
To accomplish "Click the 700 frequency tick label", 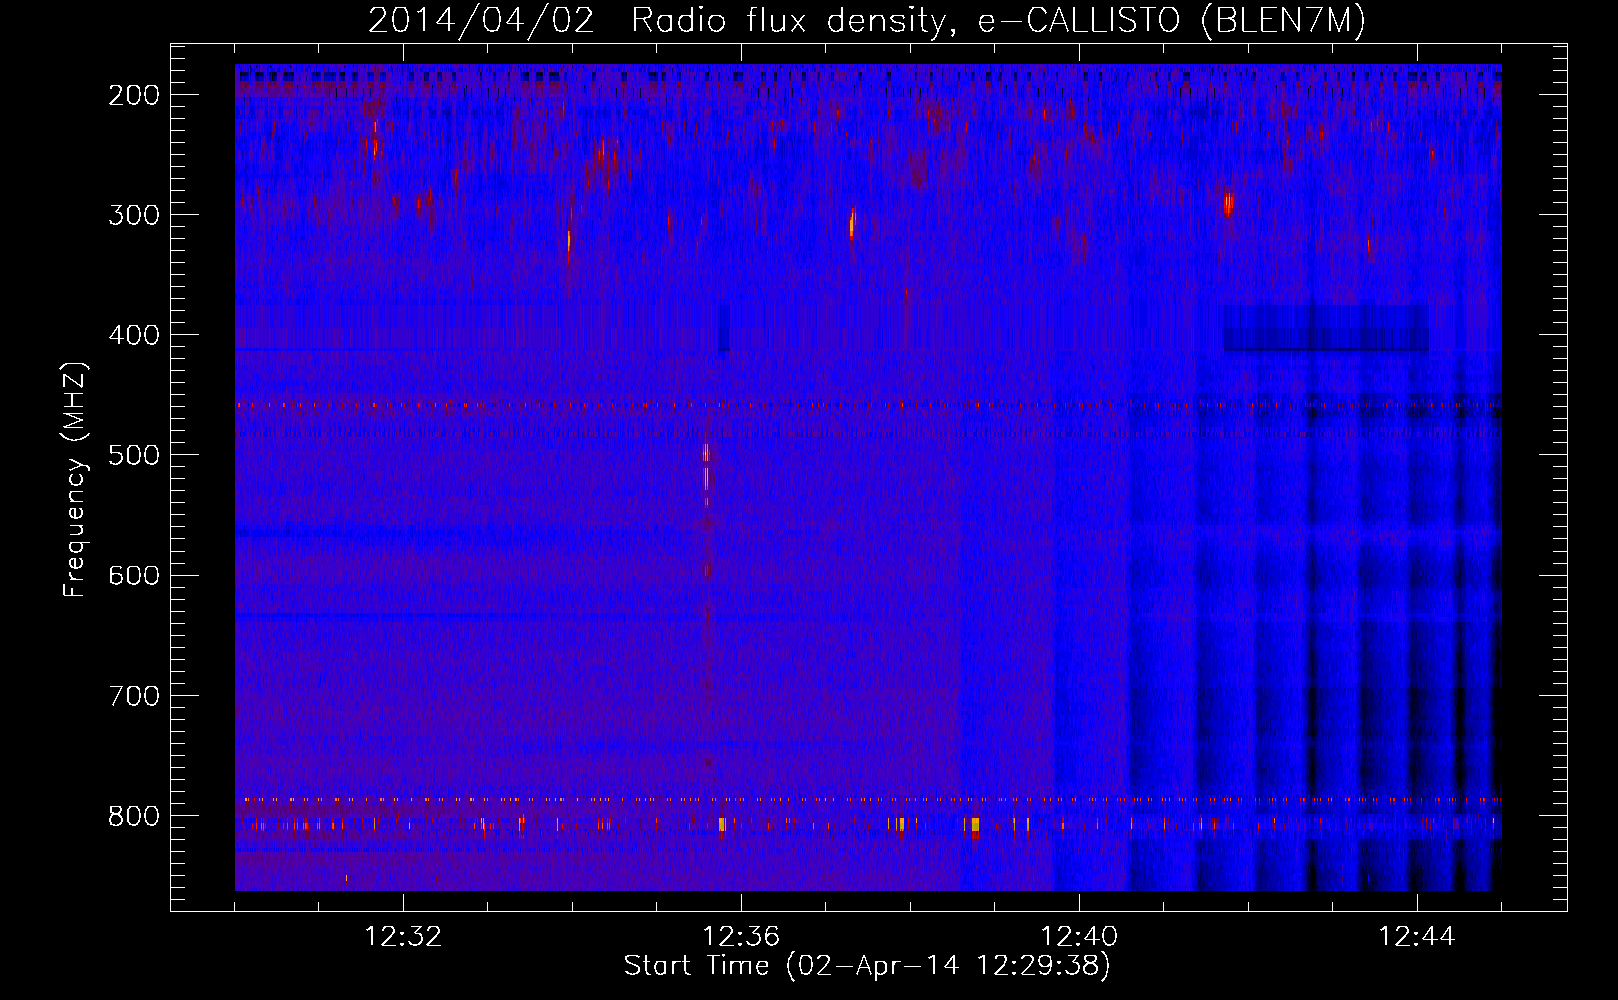I will coord(133,695).
